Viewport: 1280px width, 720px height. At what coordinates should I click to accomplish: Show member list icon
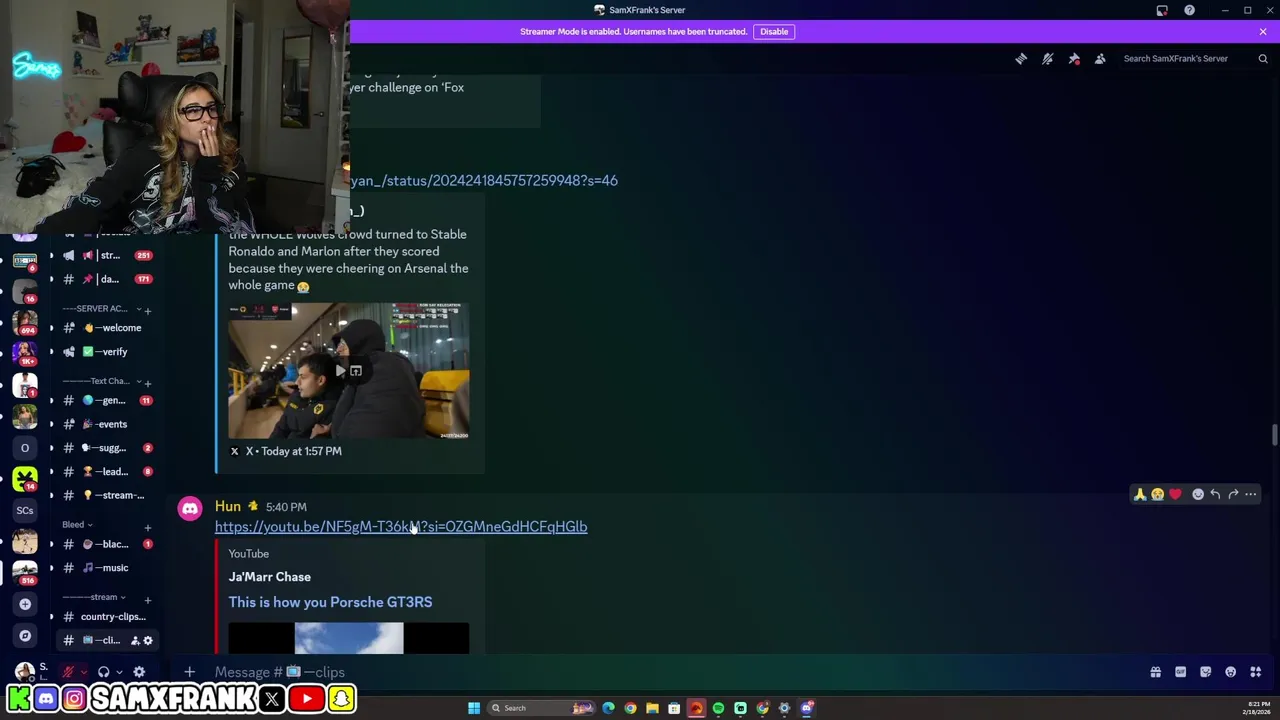coord(1100,59)
